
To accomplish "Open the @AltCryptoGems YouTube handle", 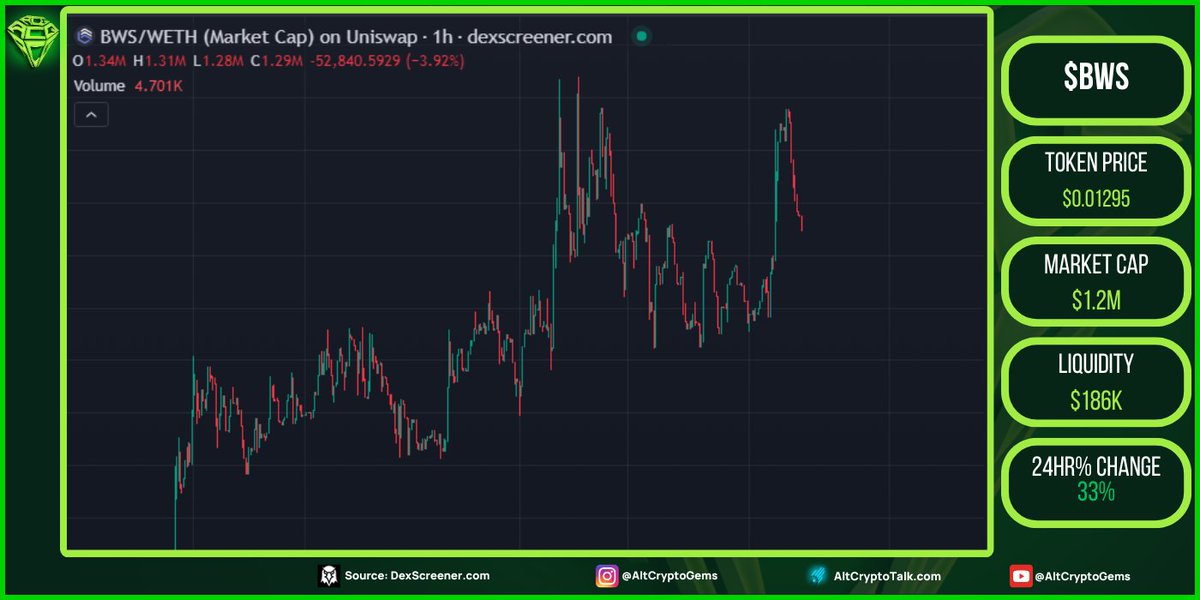I will coord(1083,576).
